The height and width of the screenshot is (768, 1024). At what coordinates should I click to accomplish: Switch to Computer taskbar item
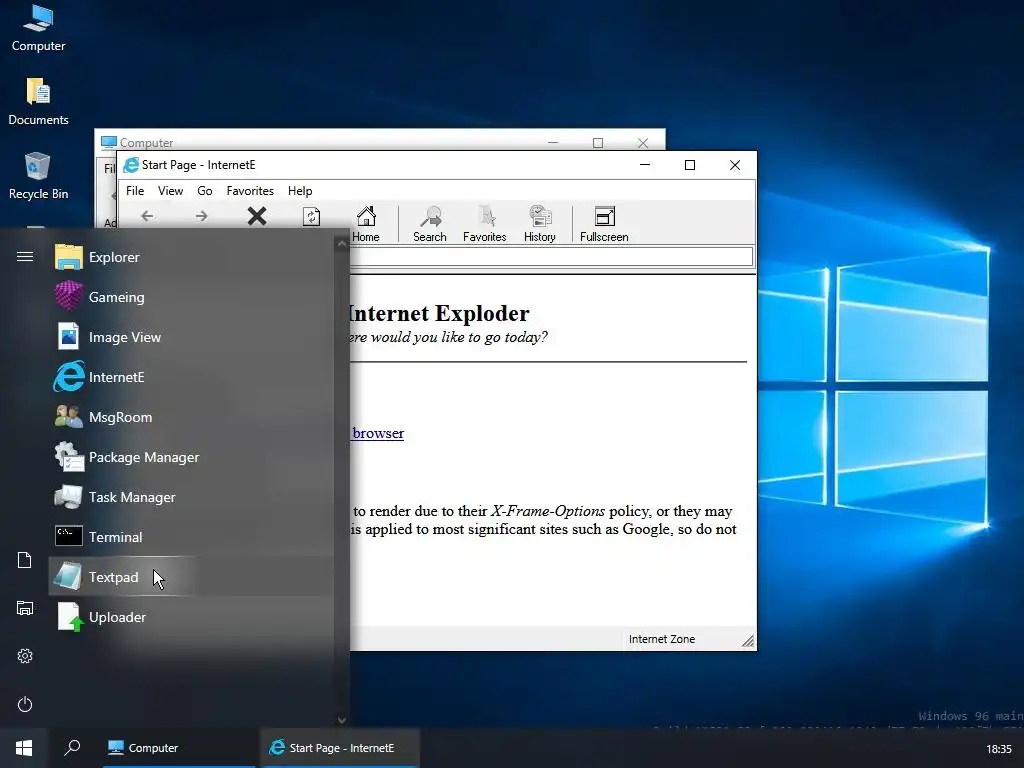click(x=179, y=748)
